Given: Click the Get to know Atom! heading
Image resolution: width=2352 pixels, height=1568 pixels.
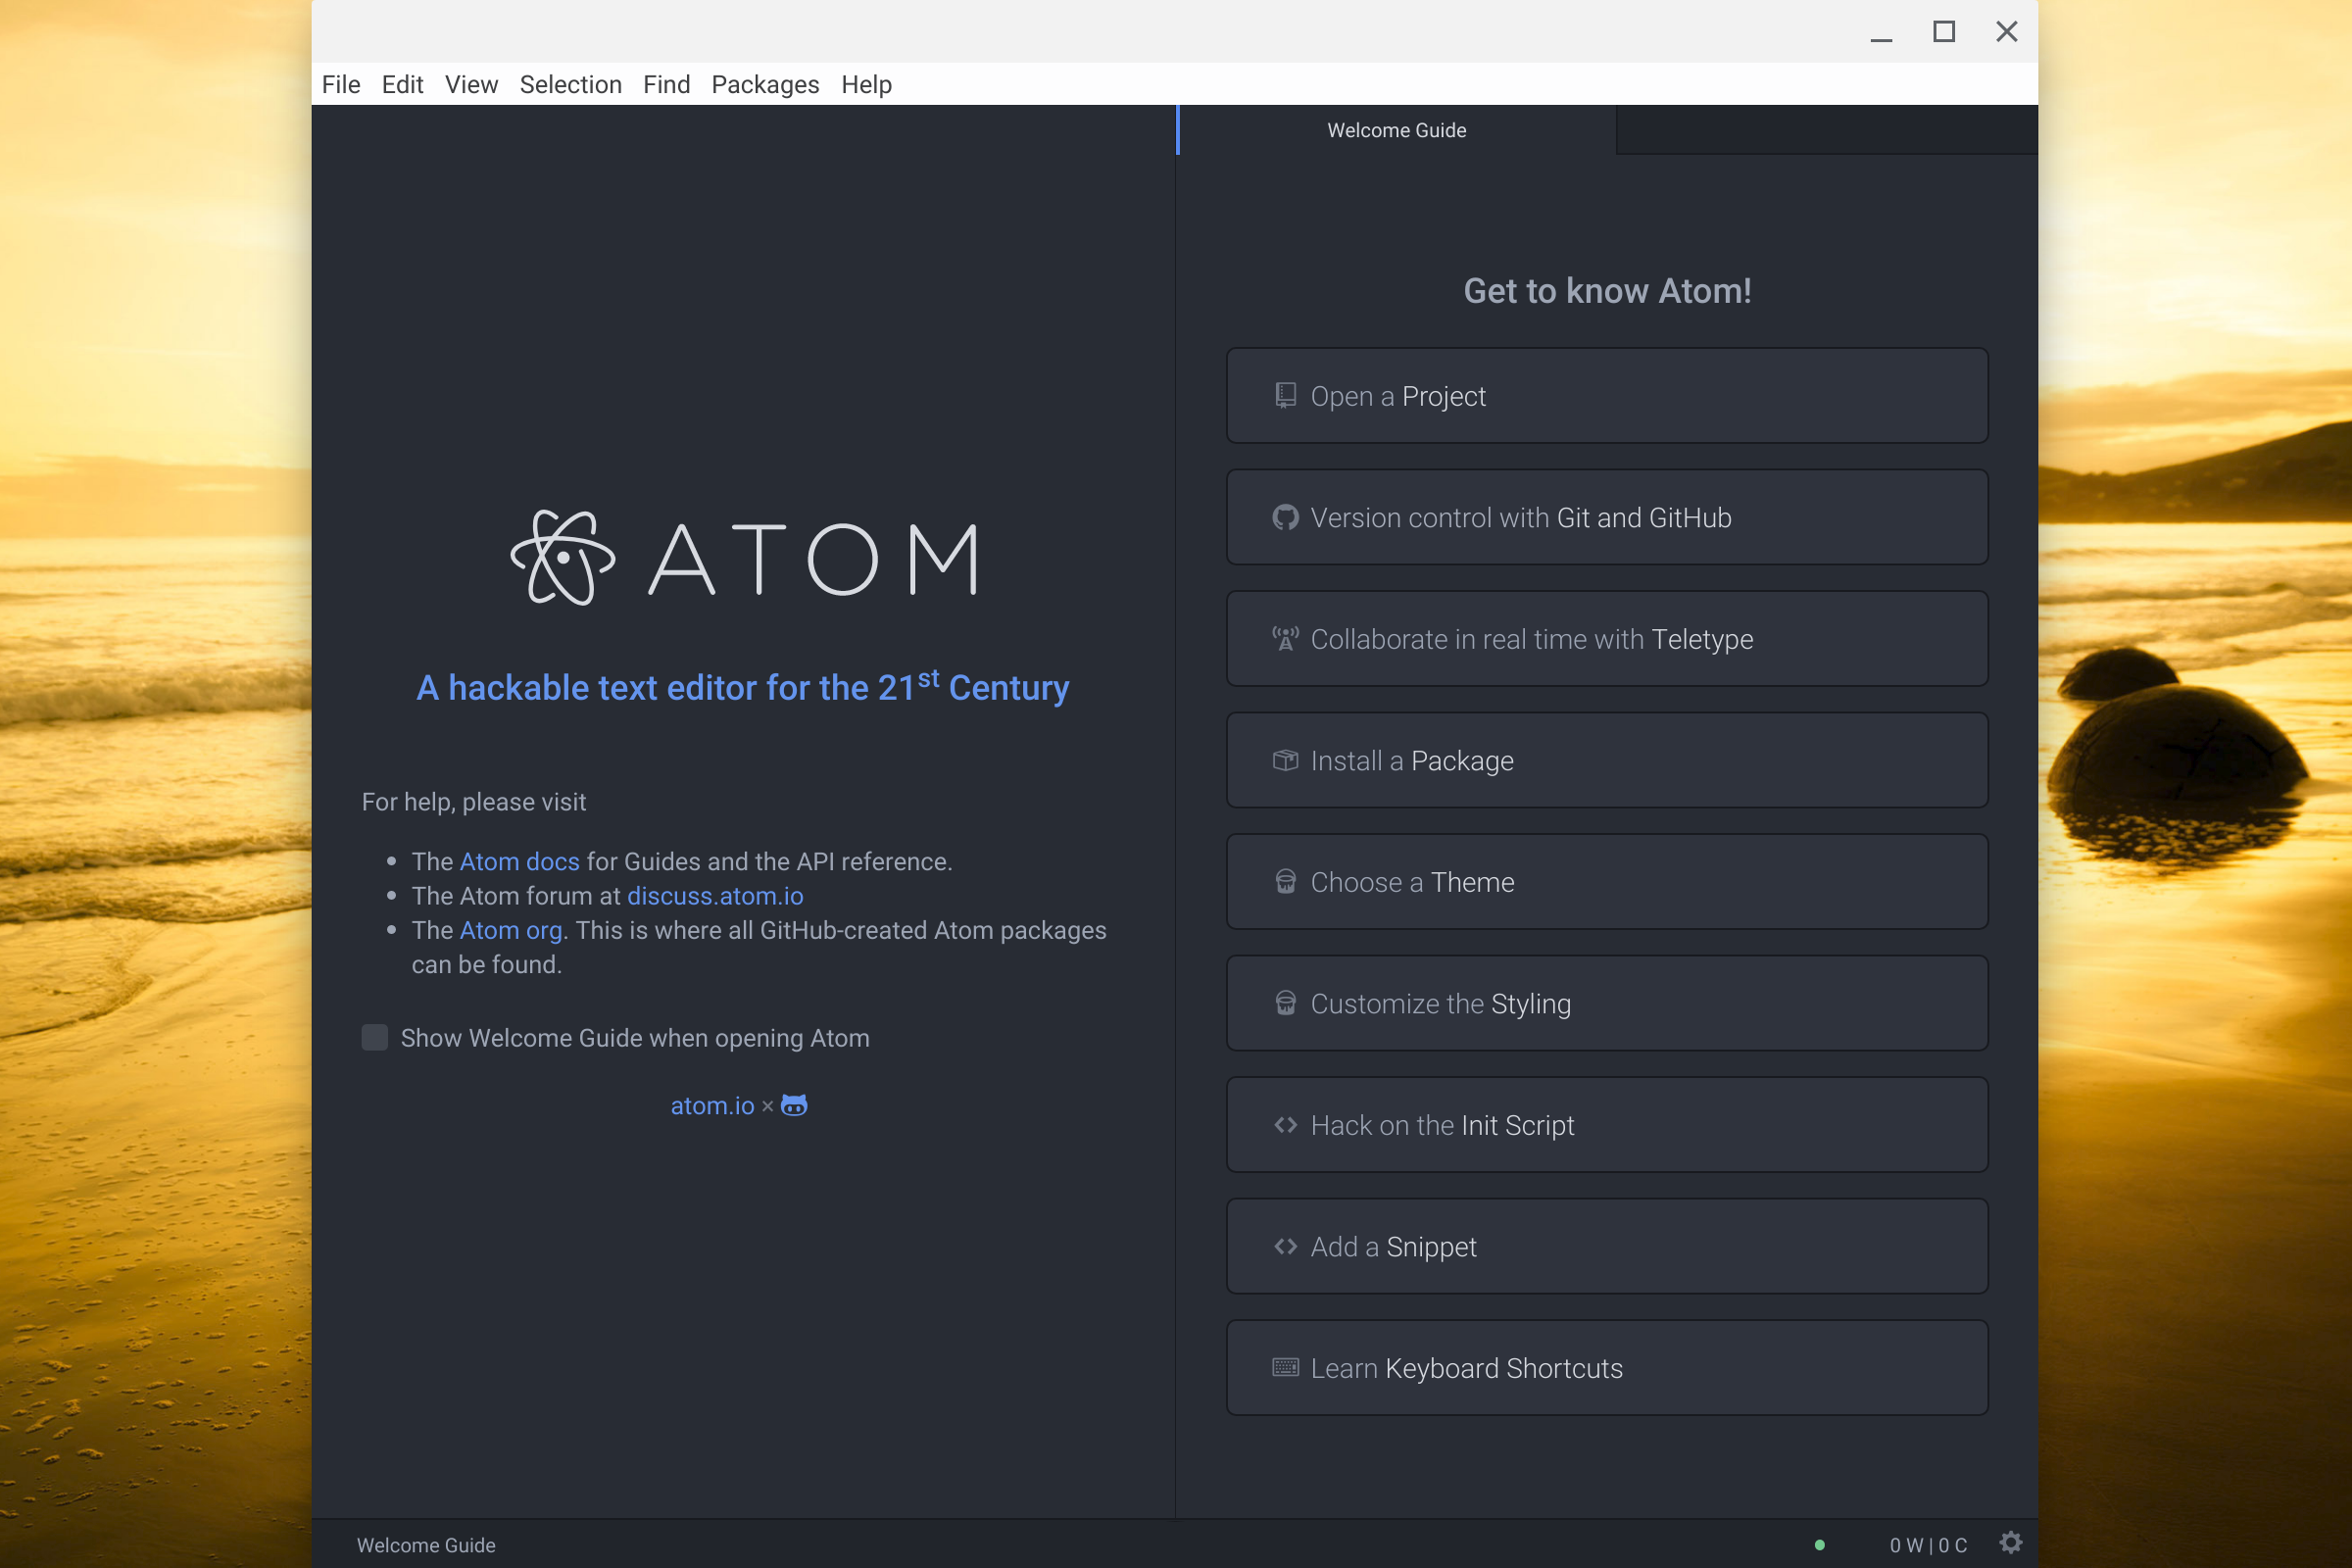Looking at the screenshot, I should (1607, 291).
